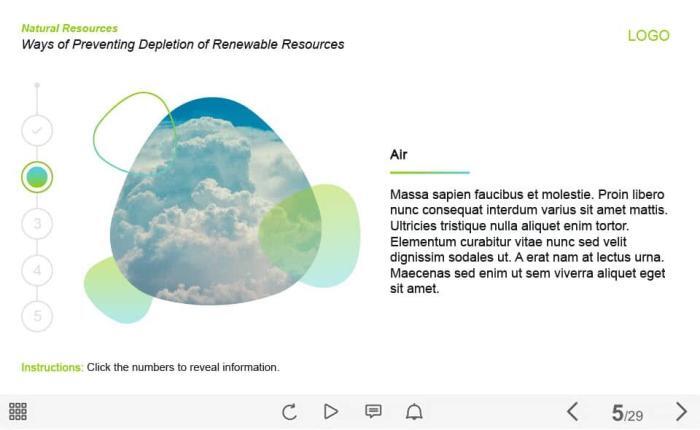Viewport: 700px width, 430px height.
Task: Go to previous slide arrow
Action: [x=572, y=411]
